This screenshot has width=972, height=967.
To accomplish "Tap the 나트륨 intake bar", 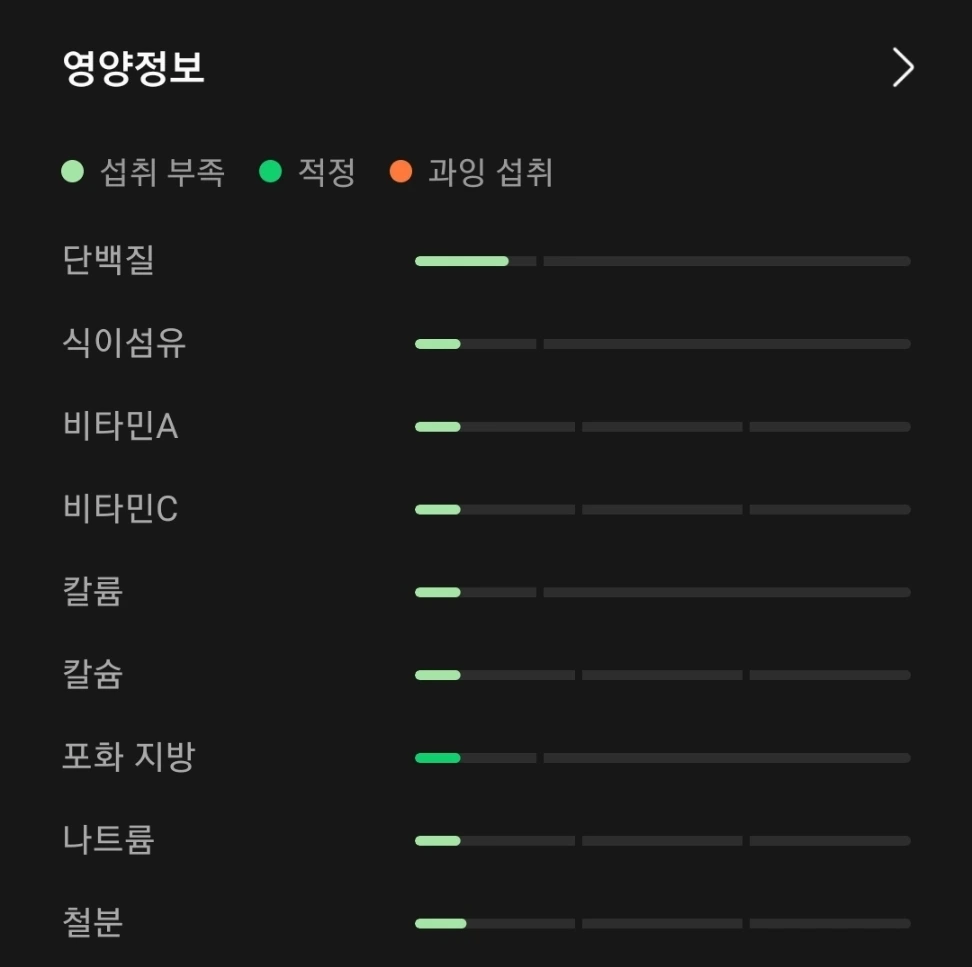I will [663, 841].
